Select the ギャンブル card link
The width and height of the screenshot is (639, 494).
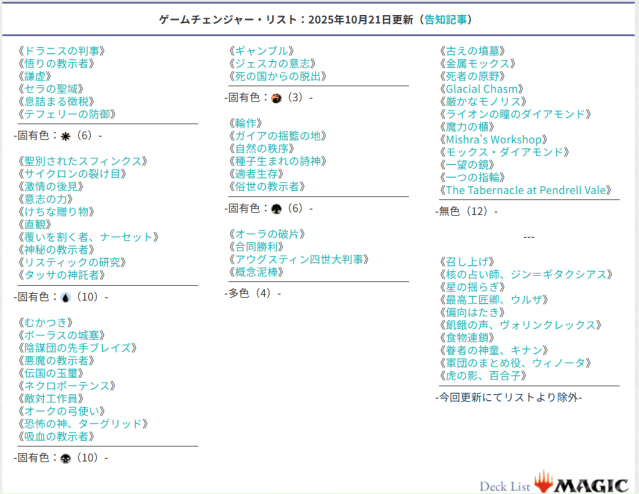[260, 50]
